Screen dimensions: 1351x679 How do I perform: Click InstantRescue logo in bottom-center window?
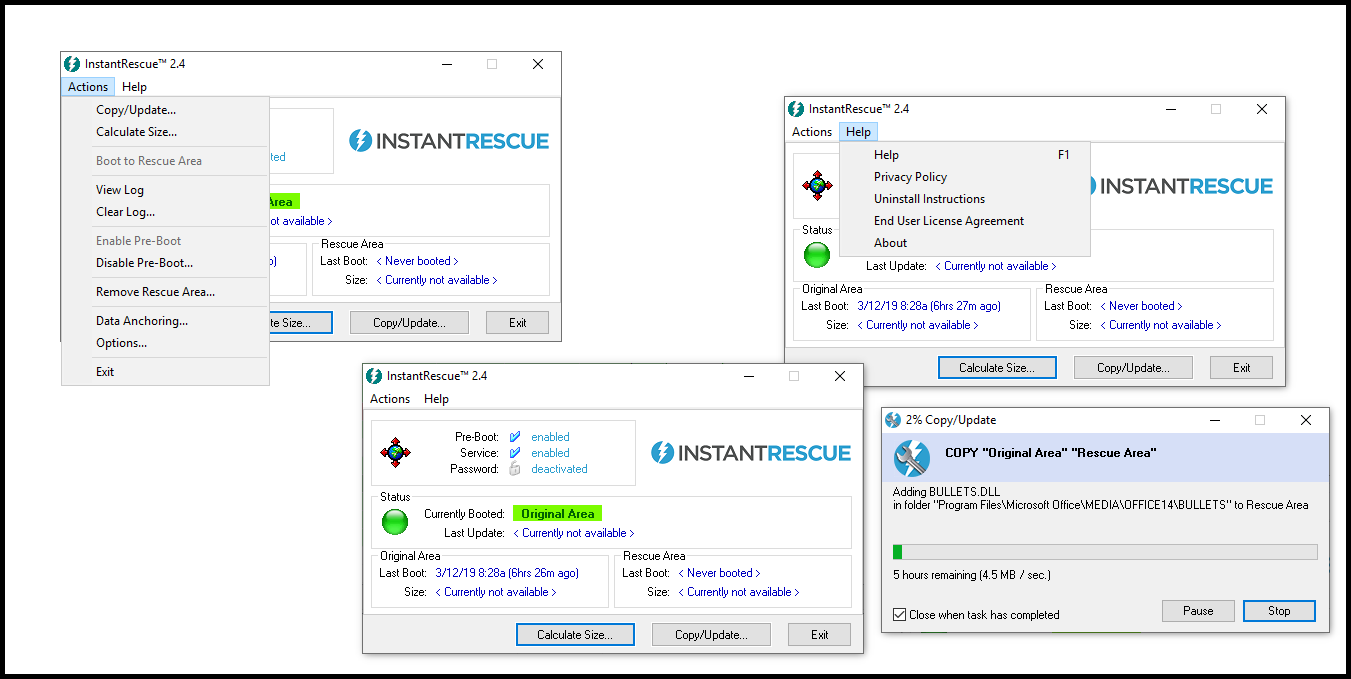point(751,453)
